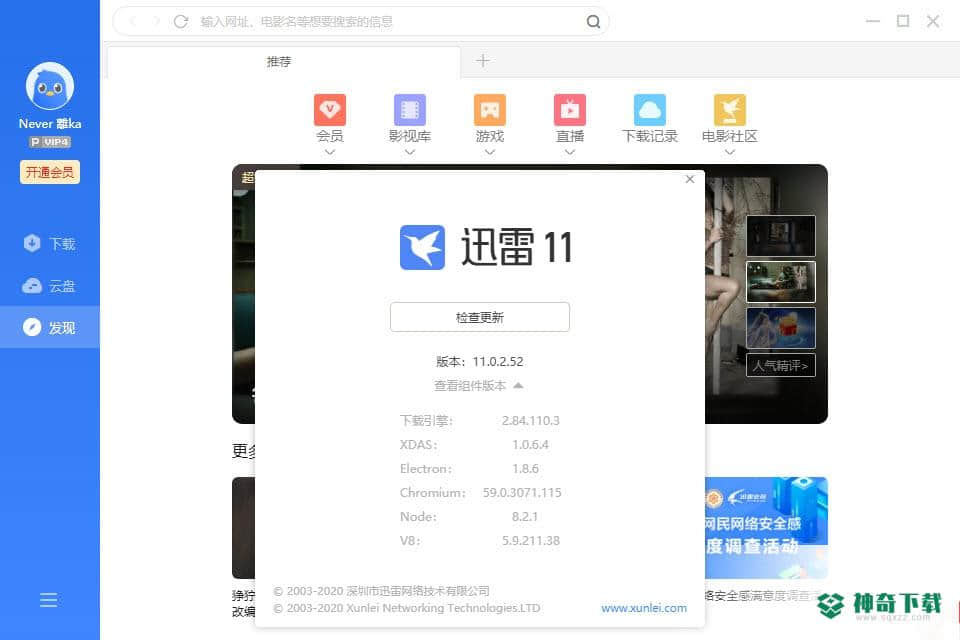Click the username Never 離ka
Screen dimensions: 960x640
[50, 124]
